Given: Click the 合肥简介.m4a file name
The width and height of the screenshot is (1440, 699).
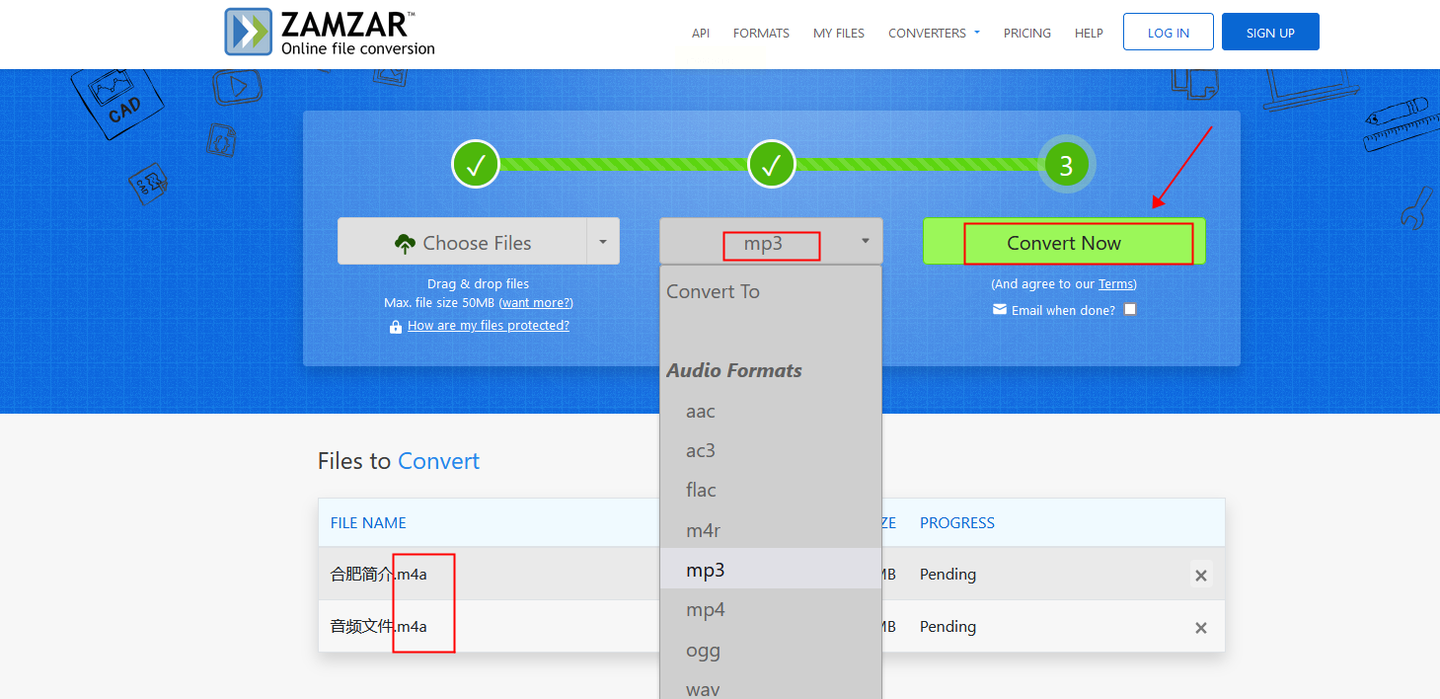Looking at the screenshot, I should click(379, 574).
